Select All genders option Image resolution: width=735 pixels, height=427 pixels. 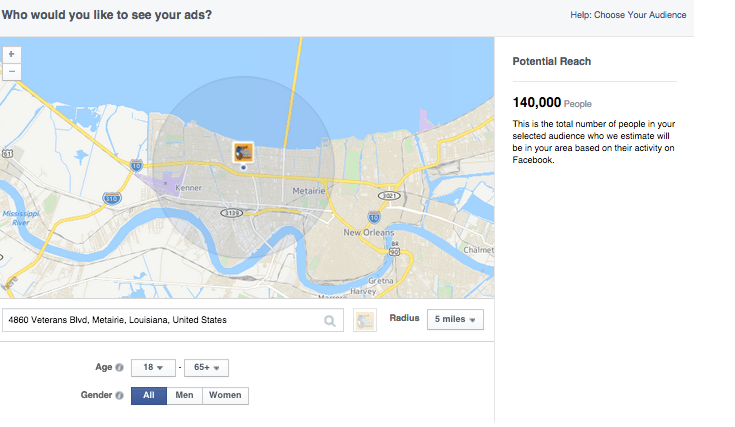point(148,395)
